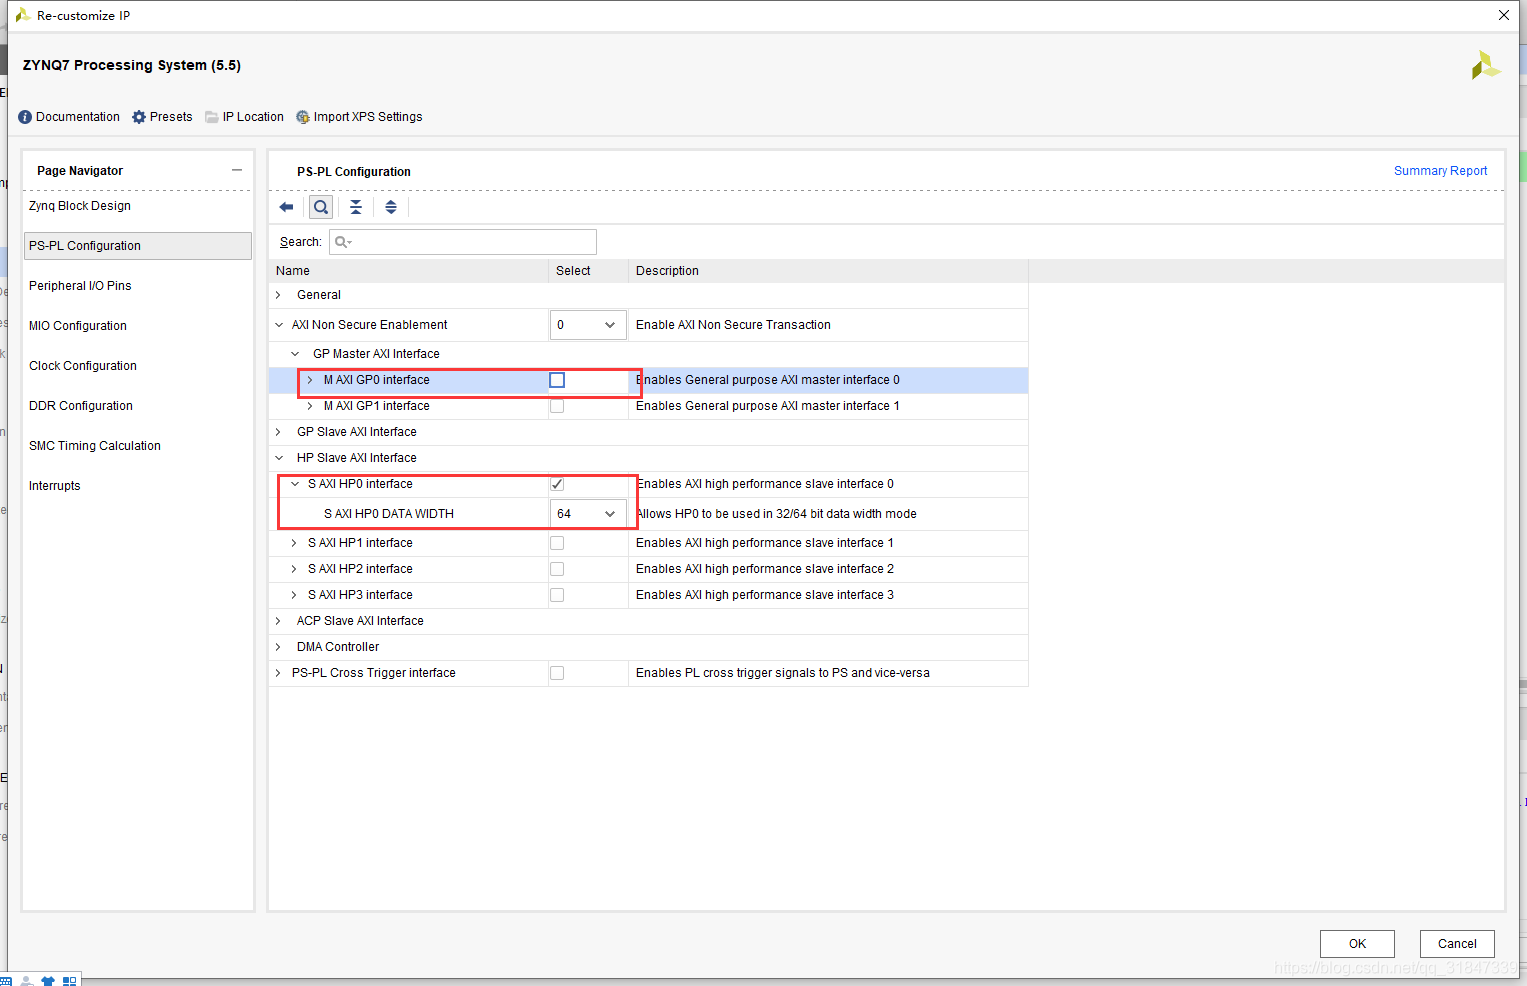Click the Xilinx logo icon
This screenshot has width=1527, height=986.
1485,66
